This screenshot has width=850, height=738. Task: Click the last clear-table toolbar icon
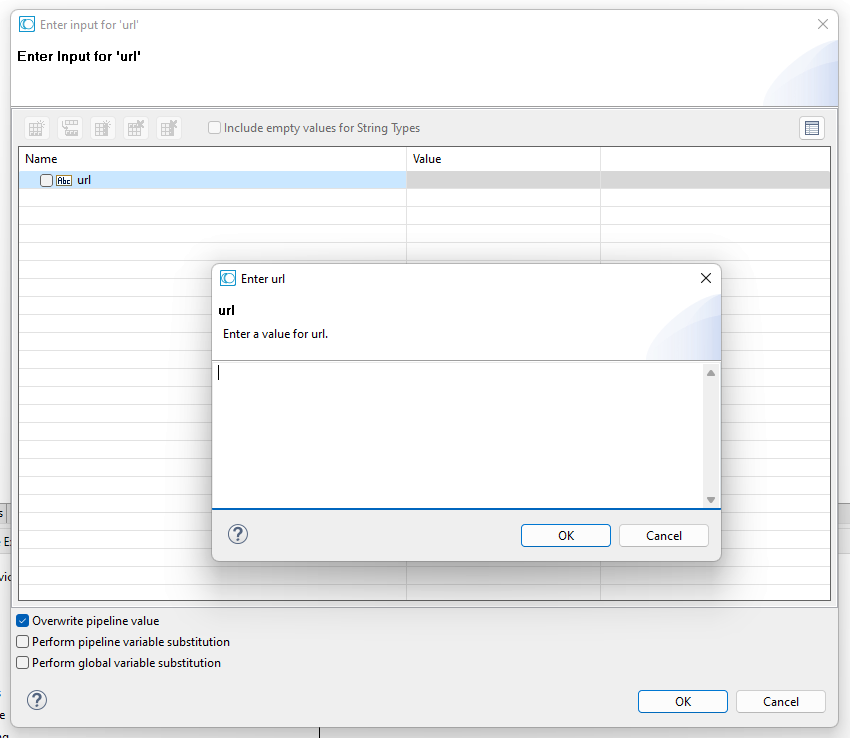coord(169,128)
